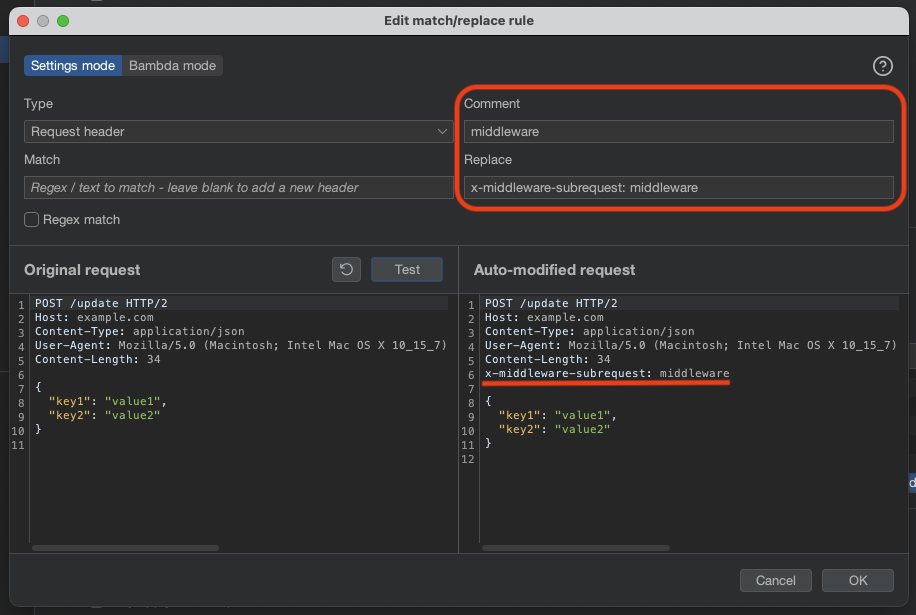The image size is (916, 615).
Task: Click the x-middleware-subrequest header line in modified request
Action: (607, 373)
